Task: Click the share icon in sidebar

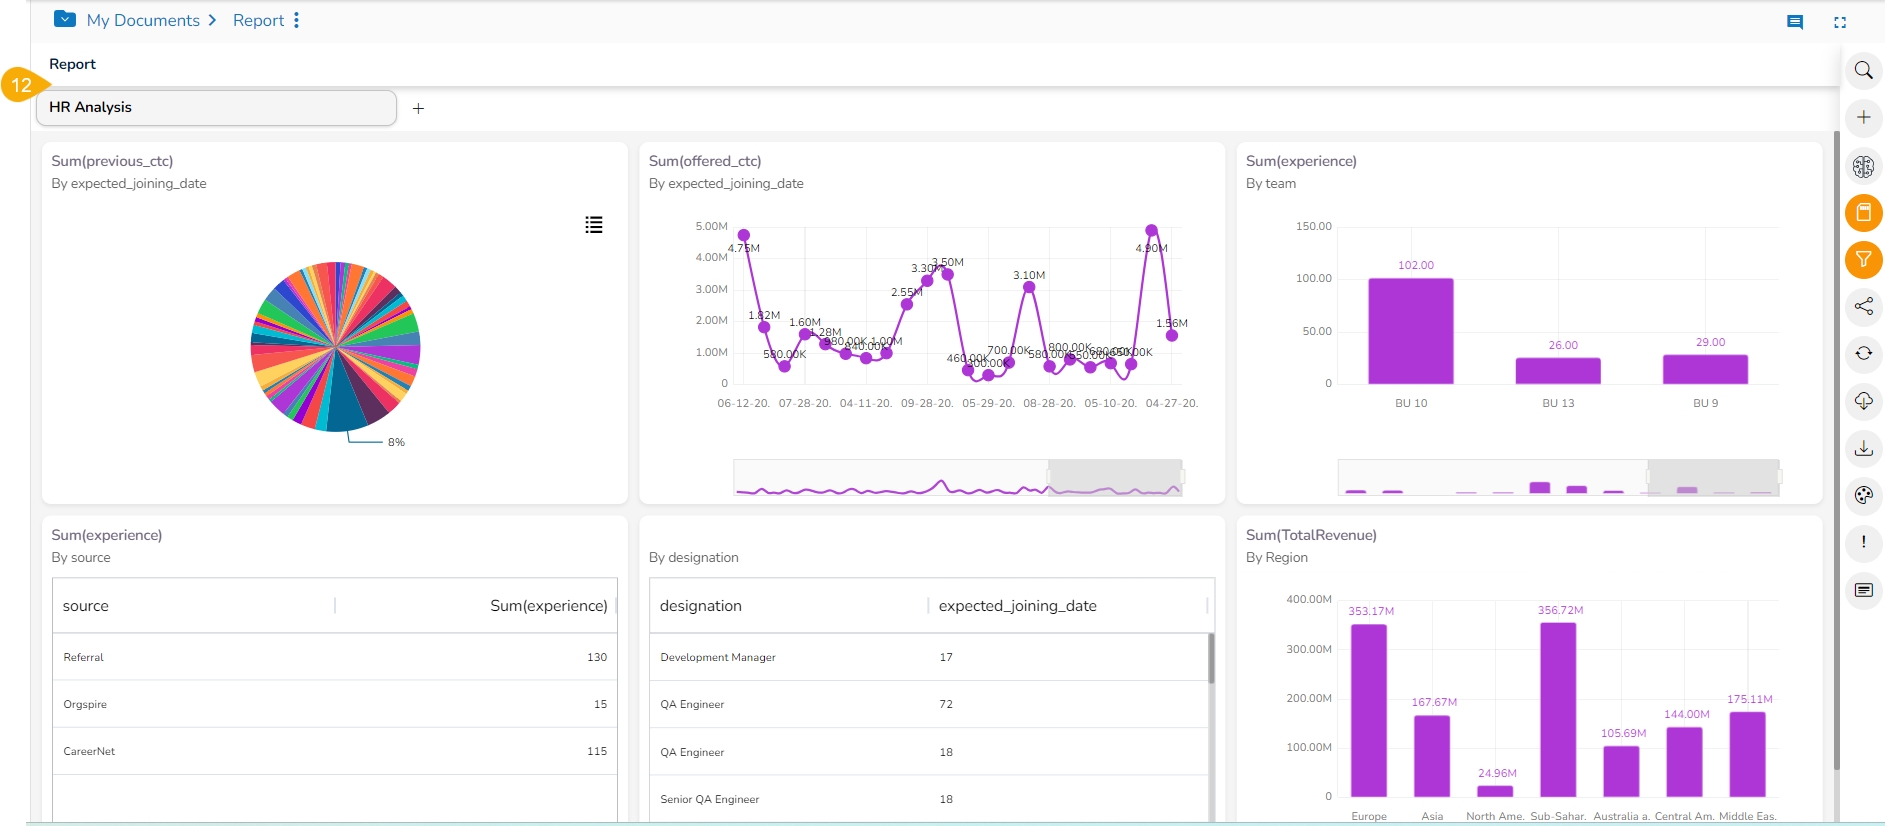Action: [x=1863, y=306]
